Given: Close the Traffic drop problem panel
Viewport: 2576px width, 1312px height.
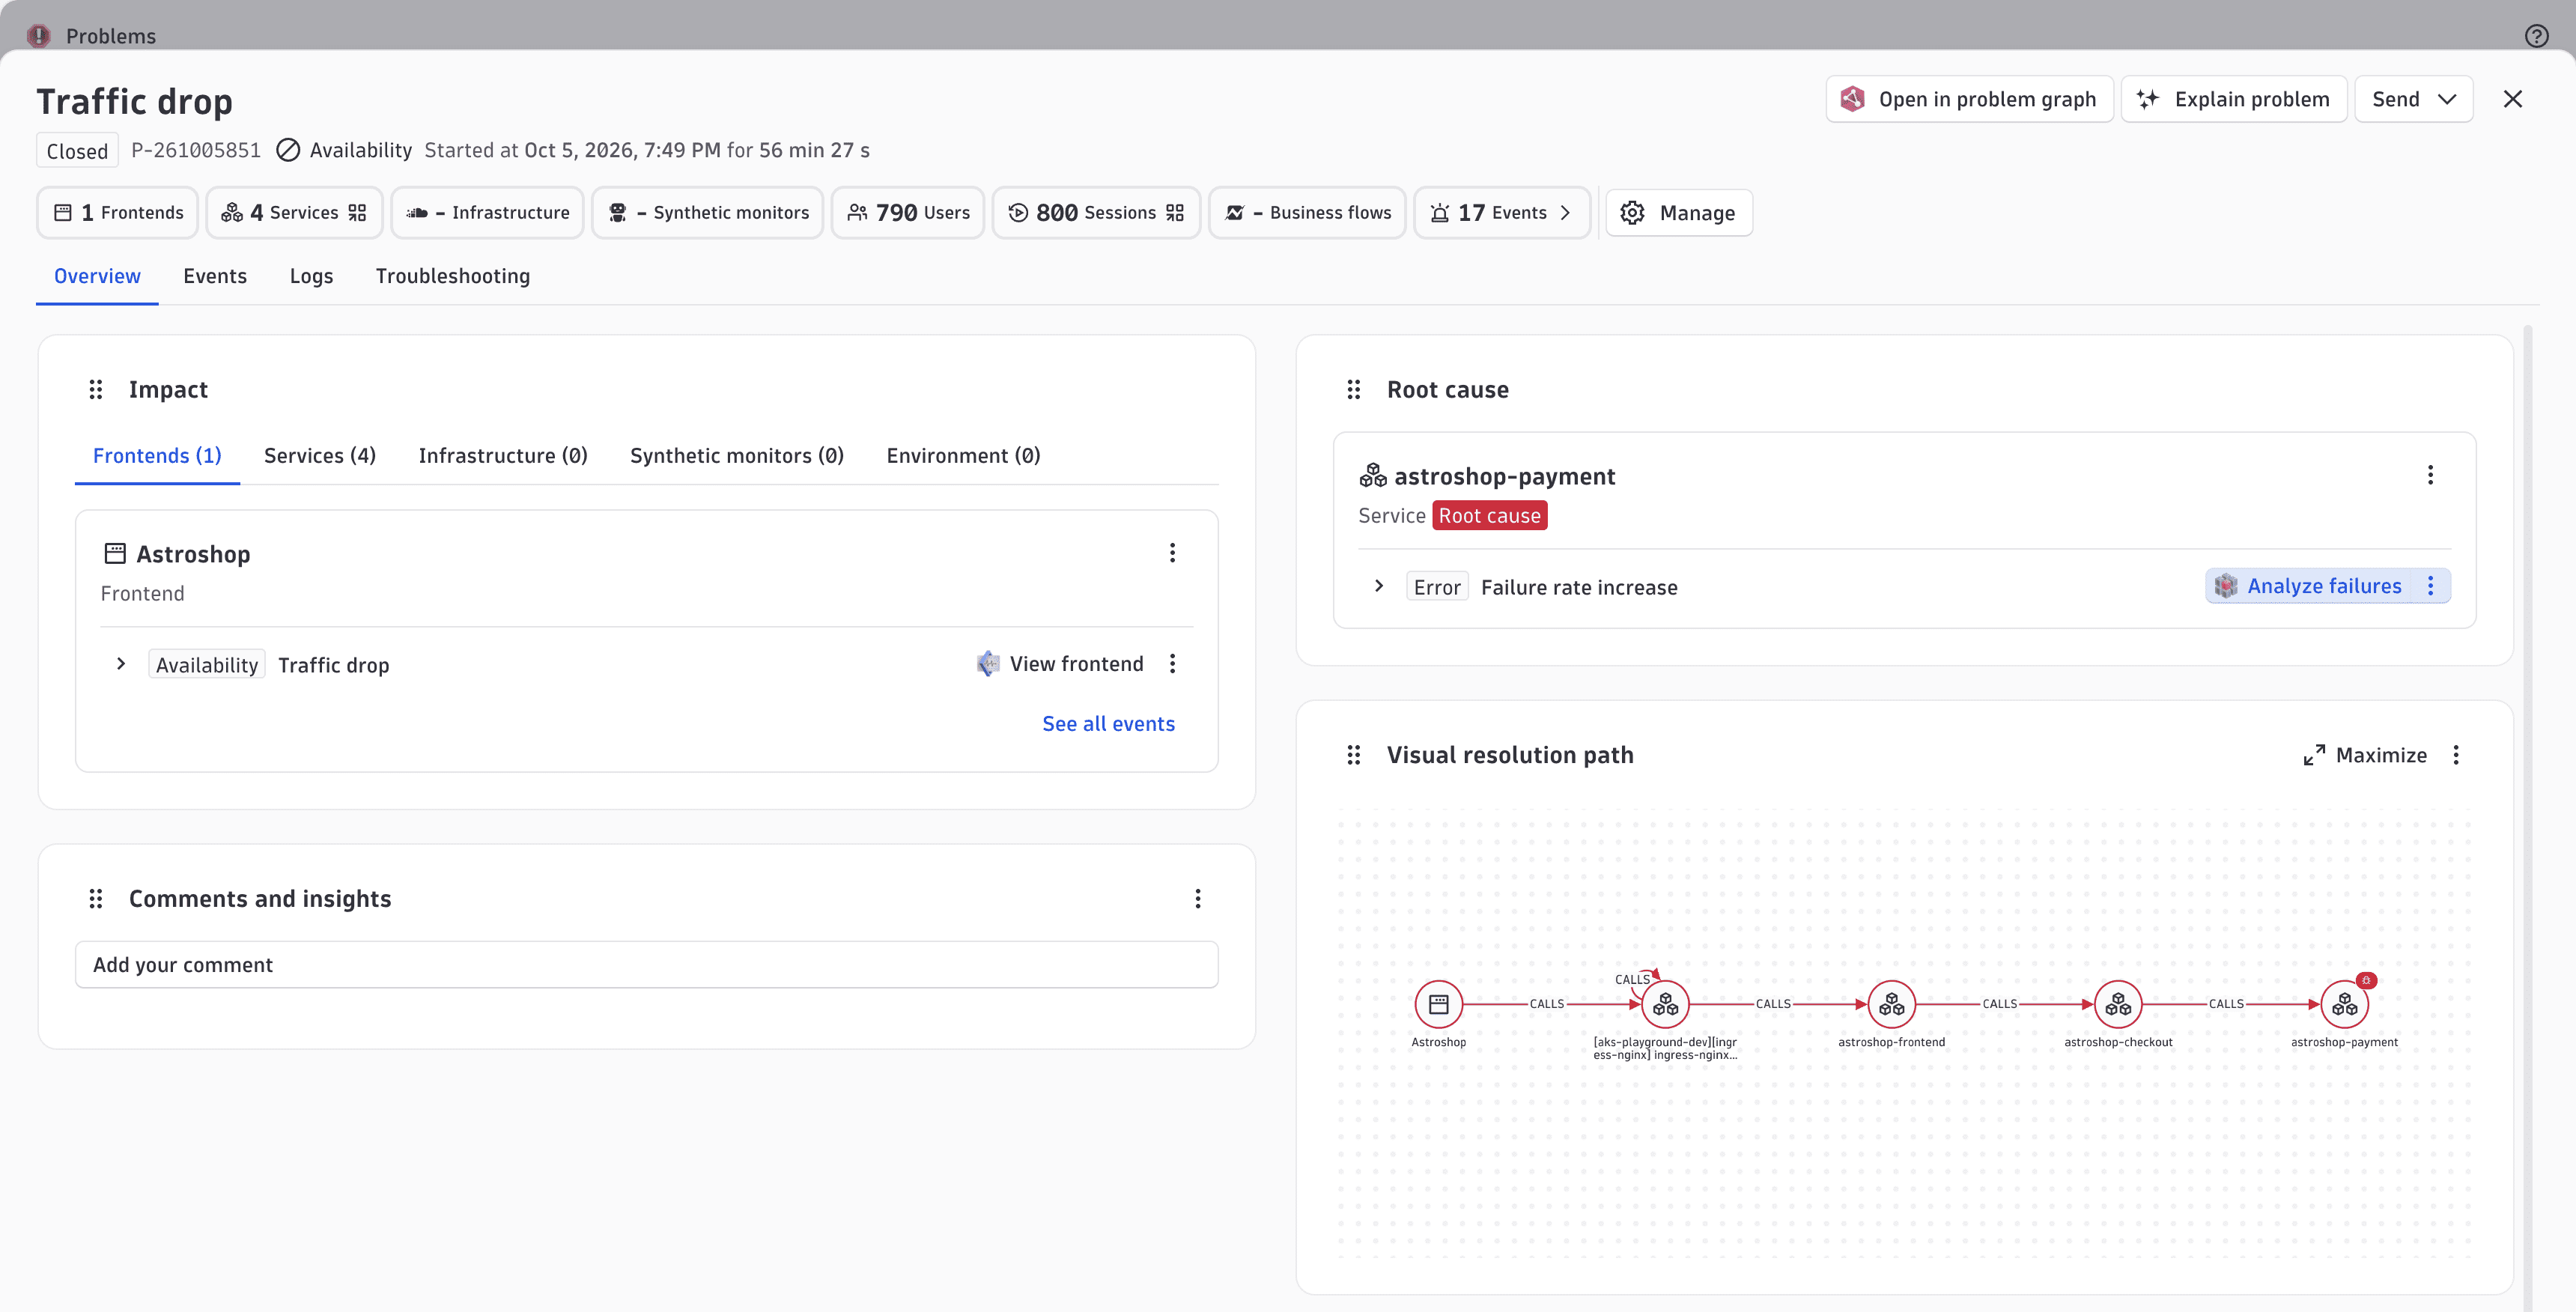Looking at the screenshot, I should click(x=2512, y=99).
